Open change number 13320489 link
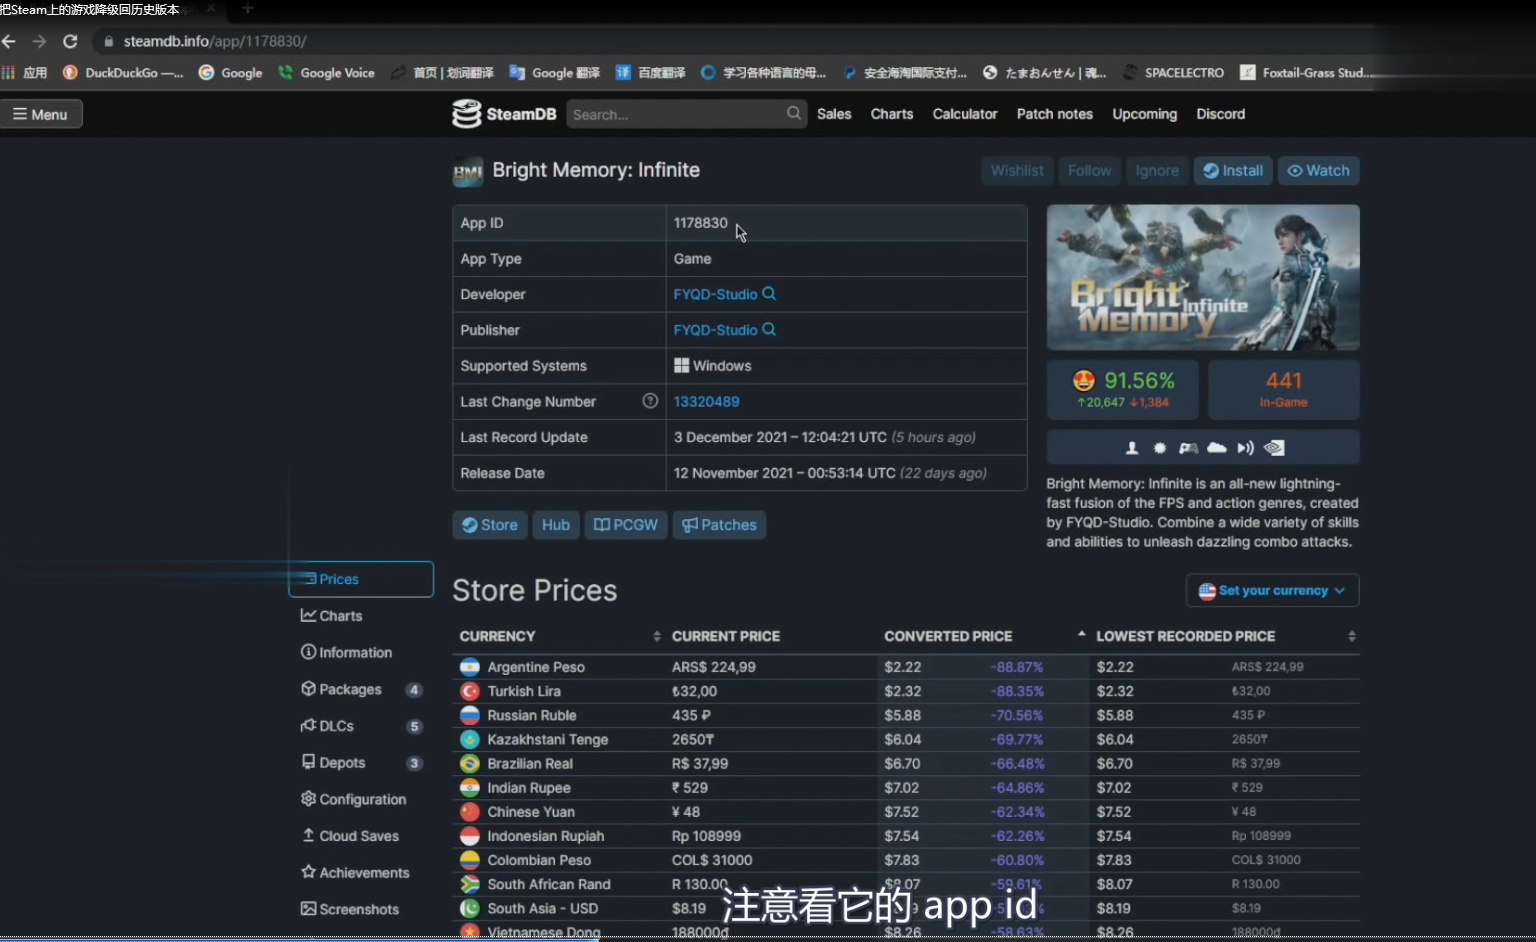 pyautogui.click(x=706, y=402)
